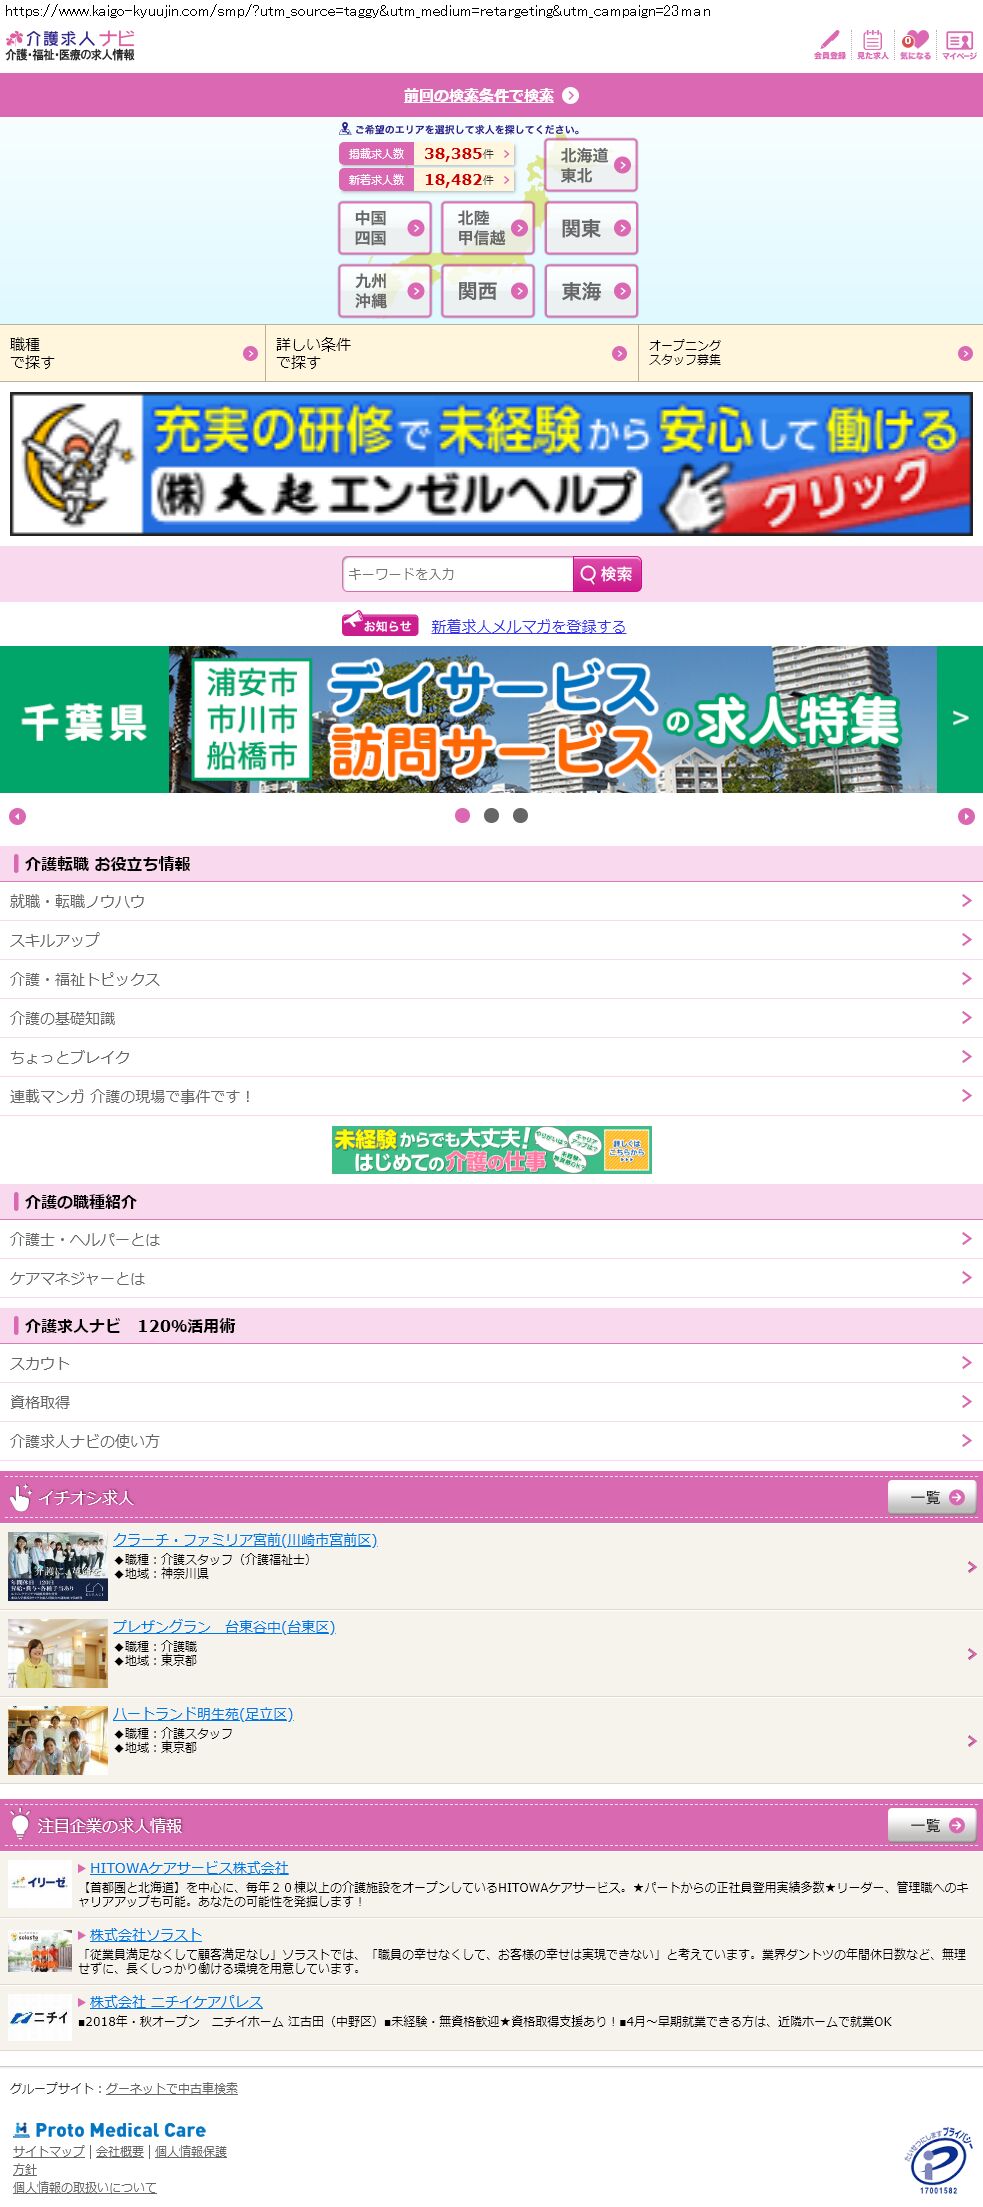Select the first carousel dot indicator
This screenshot has width=983, height=2207.
462,816
